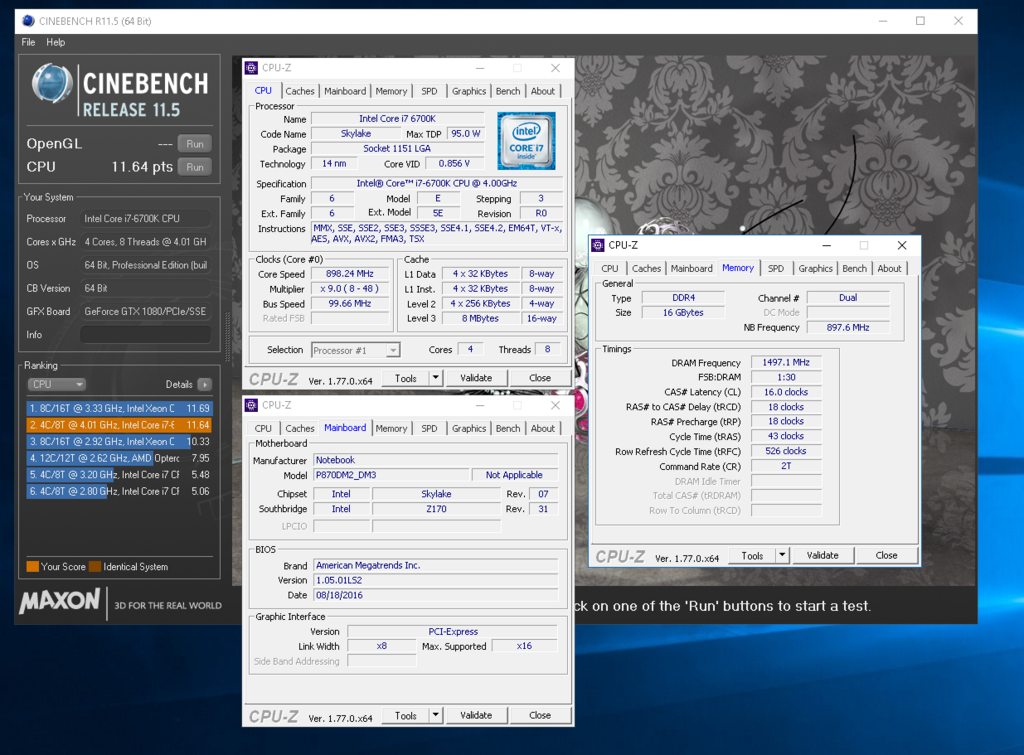Select SPD tab in Mainboard CPU-Z window
Image resolution: width=1024 pixels, height=755 pixels.
pos(429,428)
